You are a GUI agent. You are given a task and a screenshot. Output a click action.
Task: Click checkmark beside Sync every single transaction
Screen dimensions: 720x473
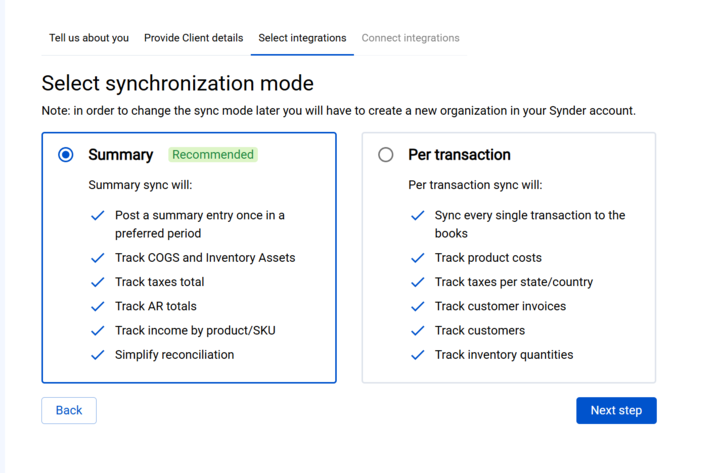418,216
